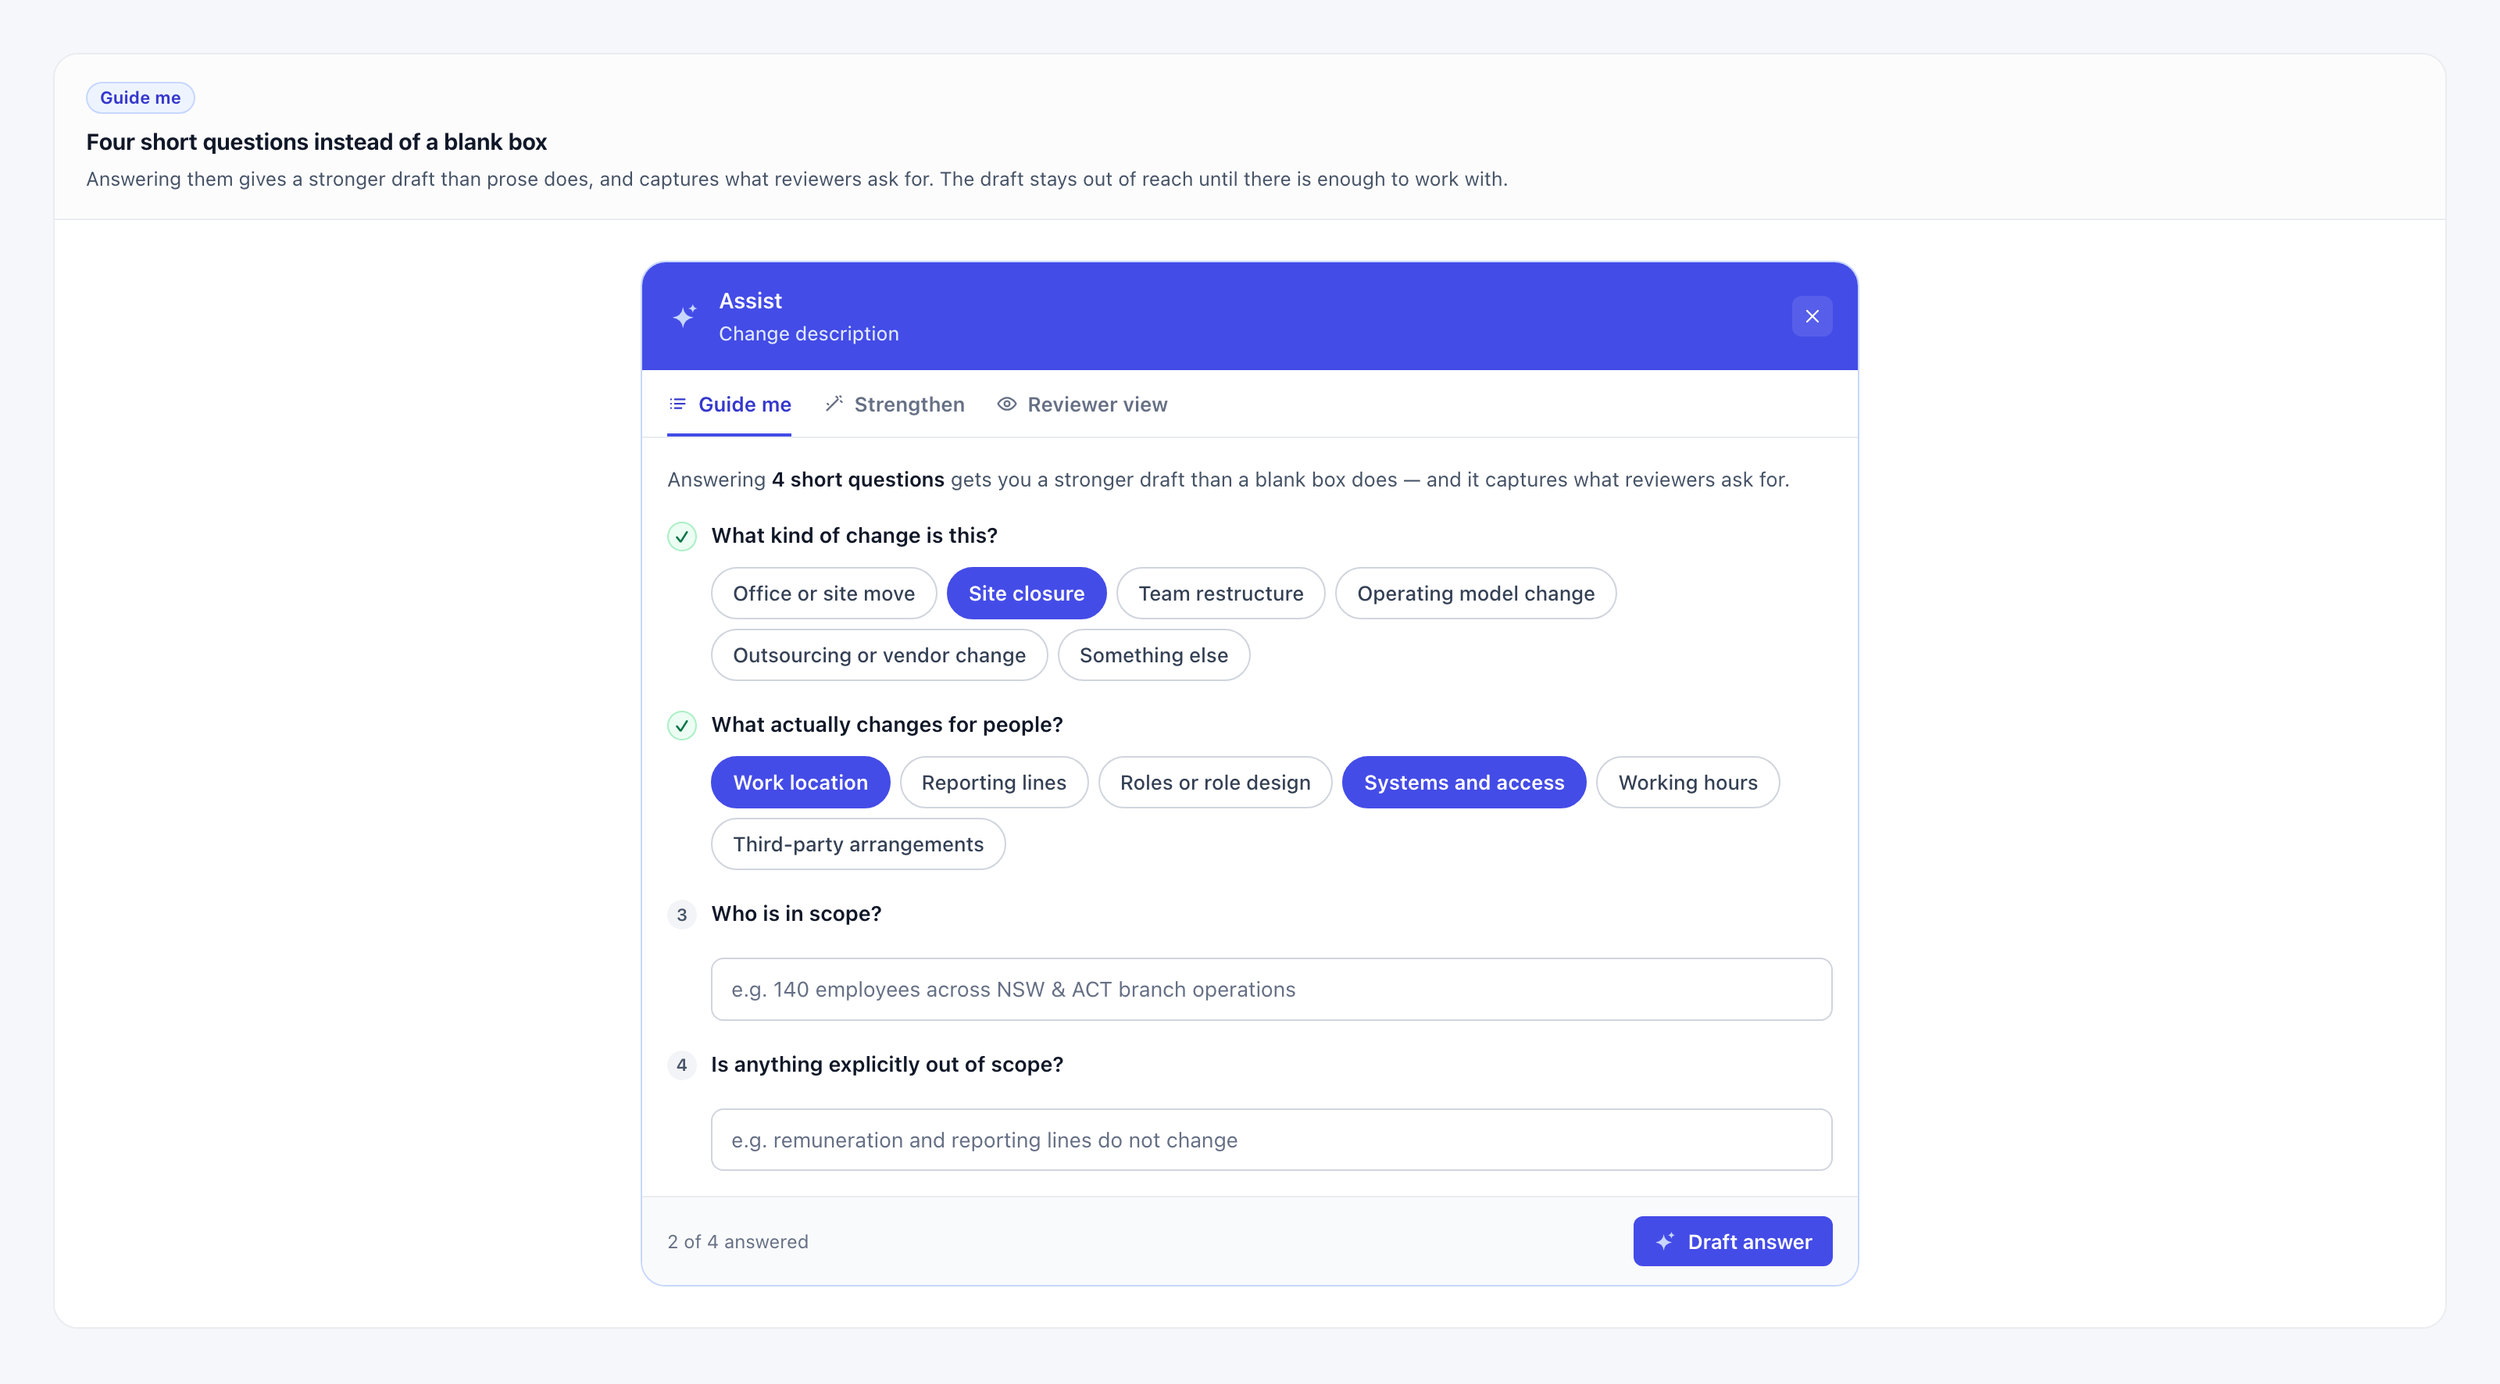Choose the Something else option
The image size is (2500, 1384).
pyautogui.click(x=1153, y=655)
